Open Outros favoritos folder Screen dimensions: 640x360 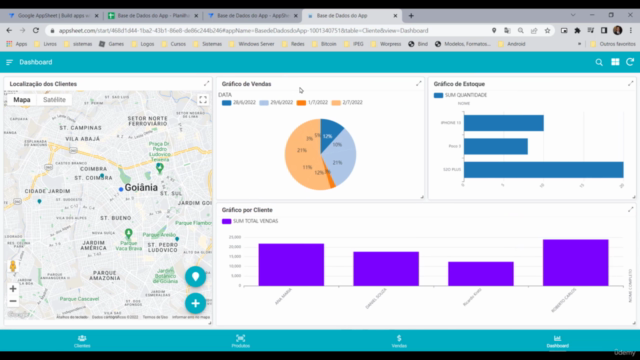[x=613, y=44]
